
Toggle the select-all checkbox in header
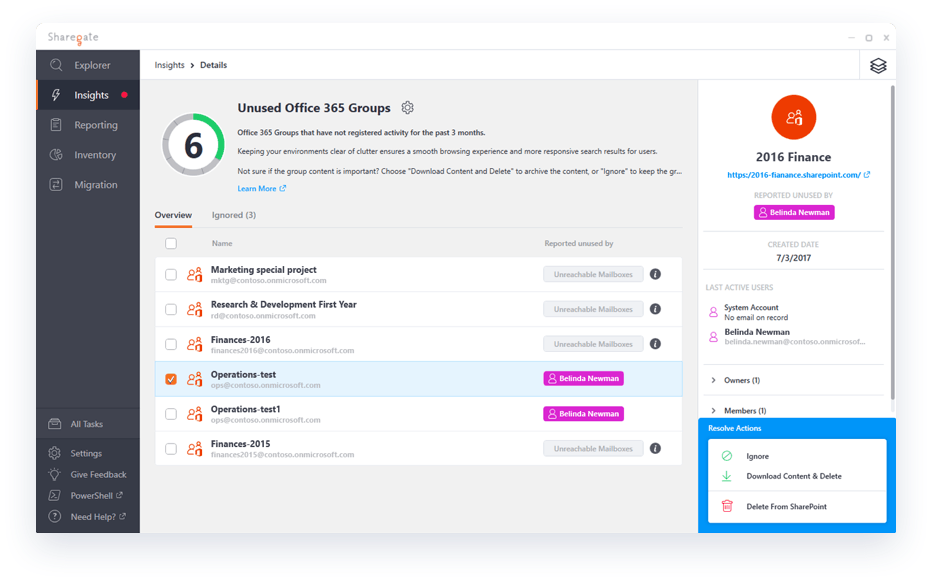pos(171,243)
